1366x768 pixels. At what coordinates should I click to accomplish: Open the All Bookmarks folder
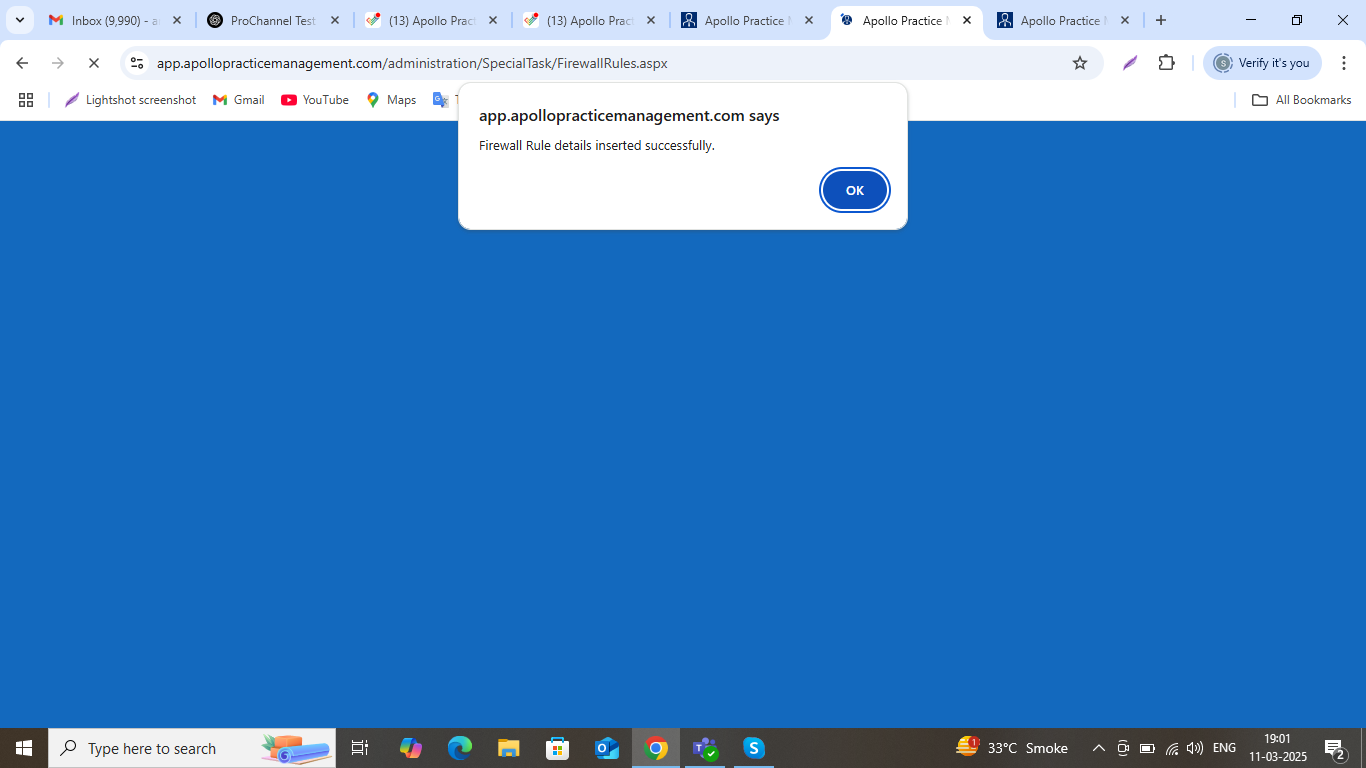(1301, 100)
